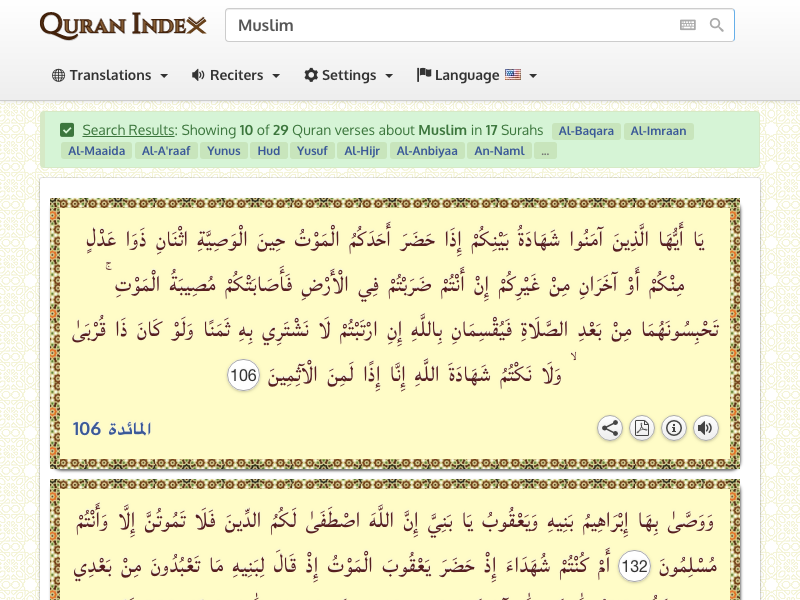Open the Language dropdown menu
Image resolution: width=800 pixels, height=600 pixels.
(x=477, y=76)
